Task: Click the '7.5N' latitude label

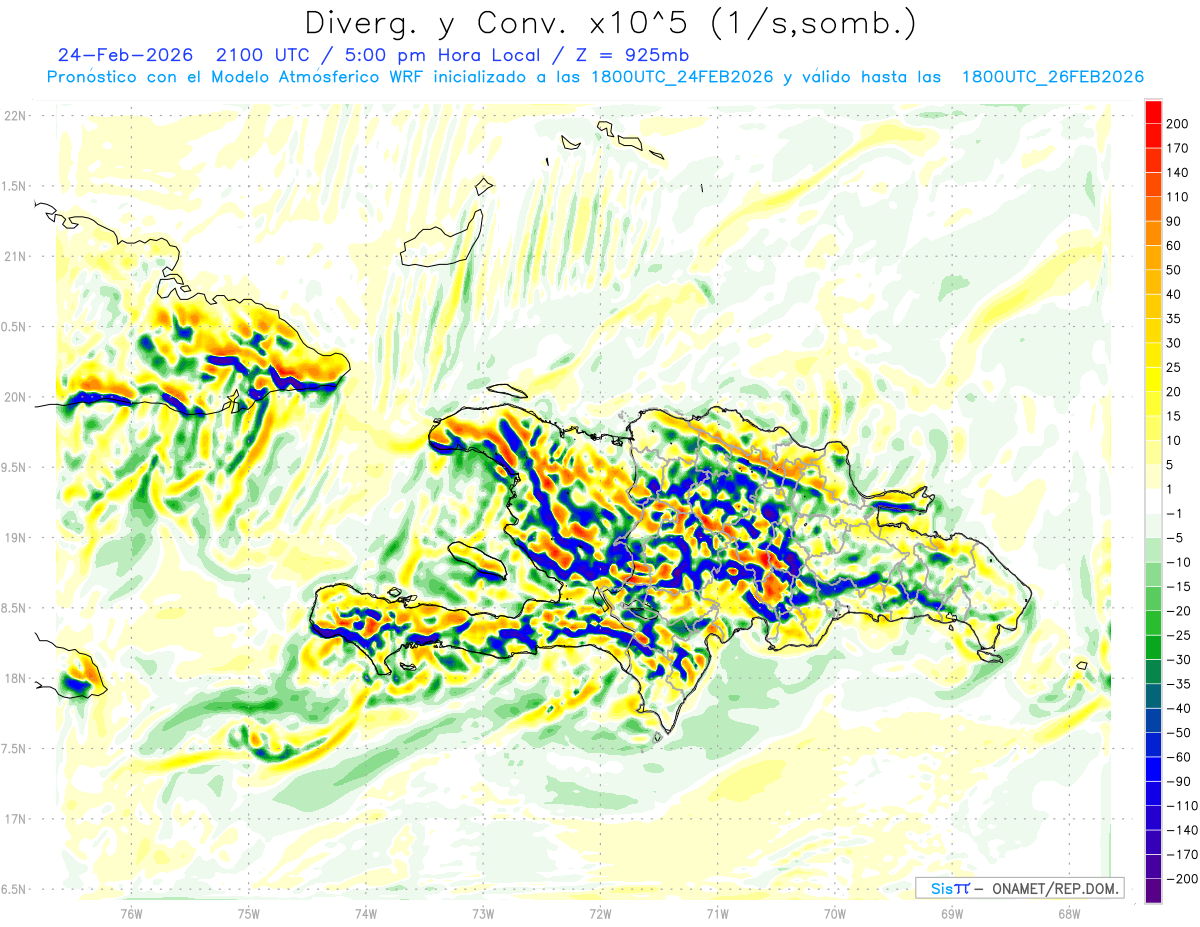Action: (15, 749)
